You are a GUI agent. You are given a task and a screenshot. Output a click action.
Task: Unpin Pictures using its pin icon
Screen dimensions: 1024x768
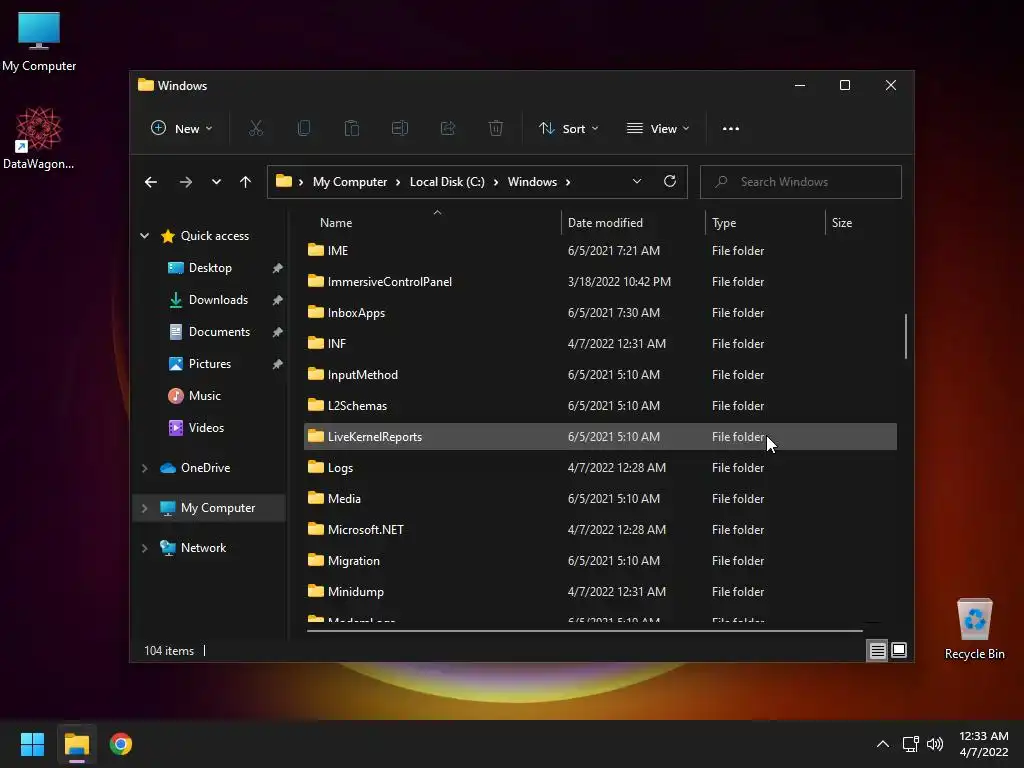point(278,364)
